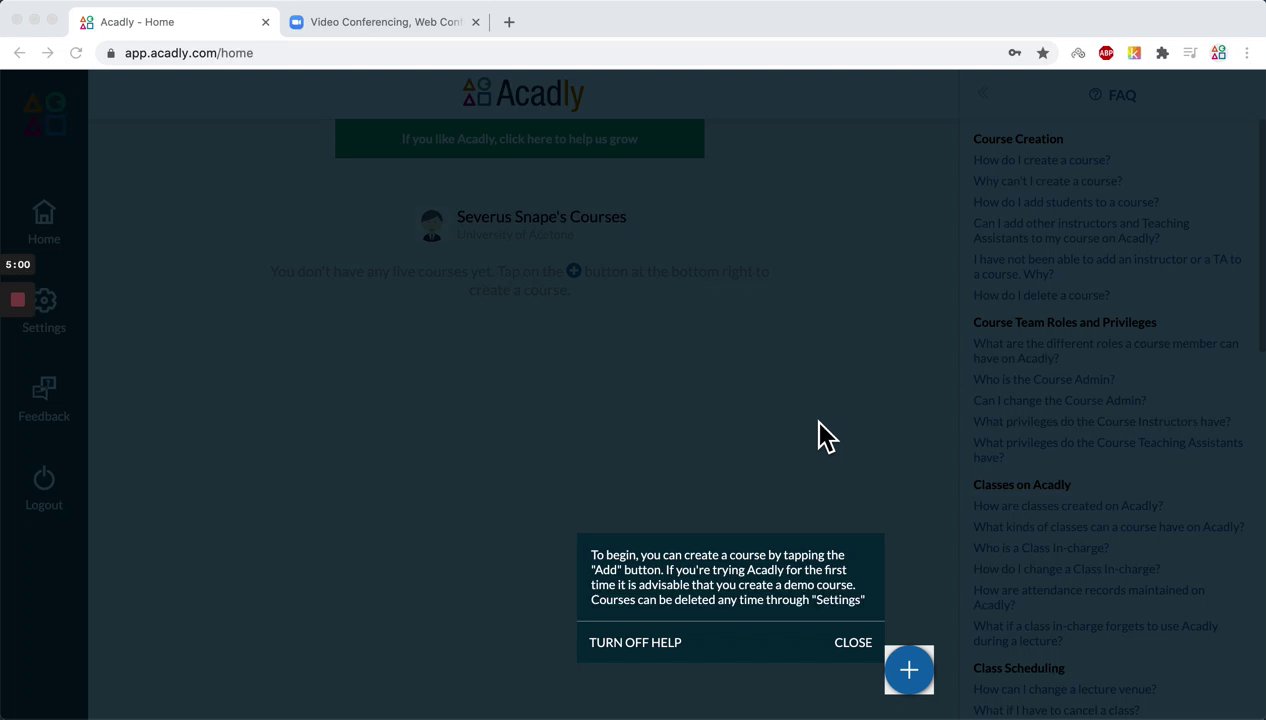Click the blue plus Add course button
The height and width of the screenshot is (720, 1266).
[x=909, y=670]
